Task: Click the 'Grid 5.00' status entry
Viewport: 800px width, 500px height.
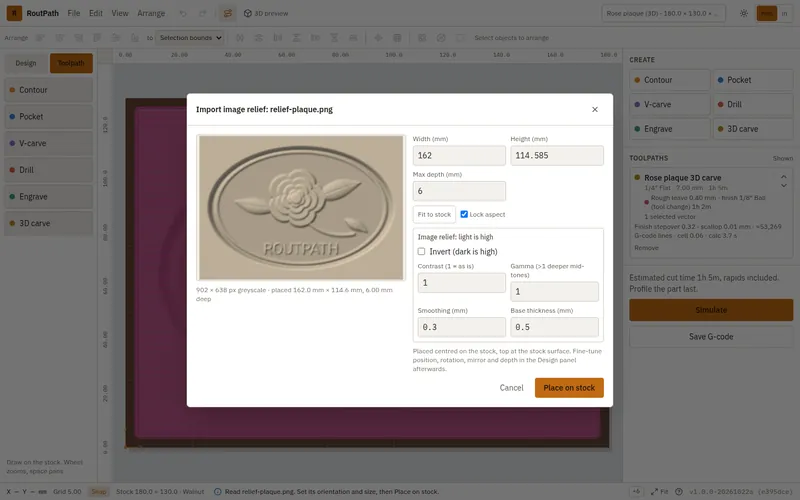Action: coord(67,491)
